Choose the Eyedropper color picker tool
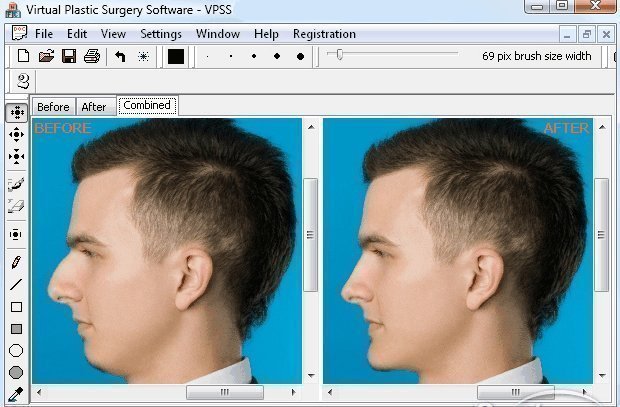 (16, 394)
